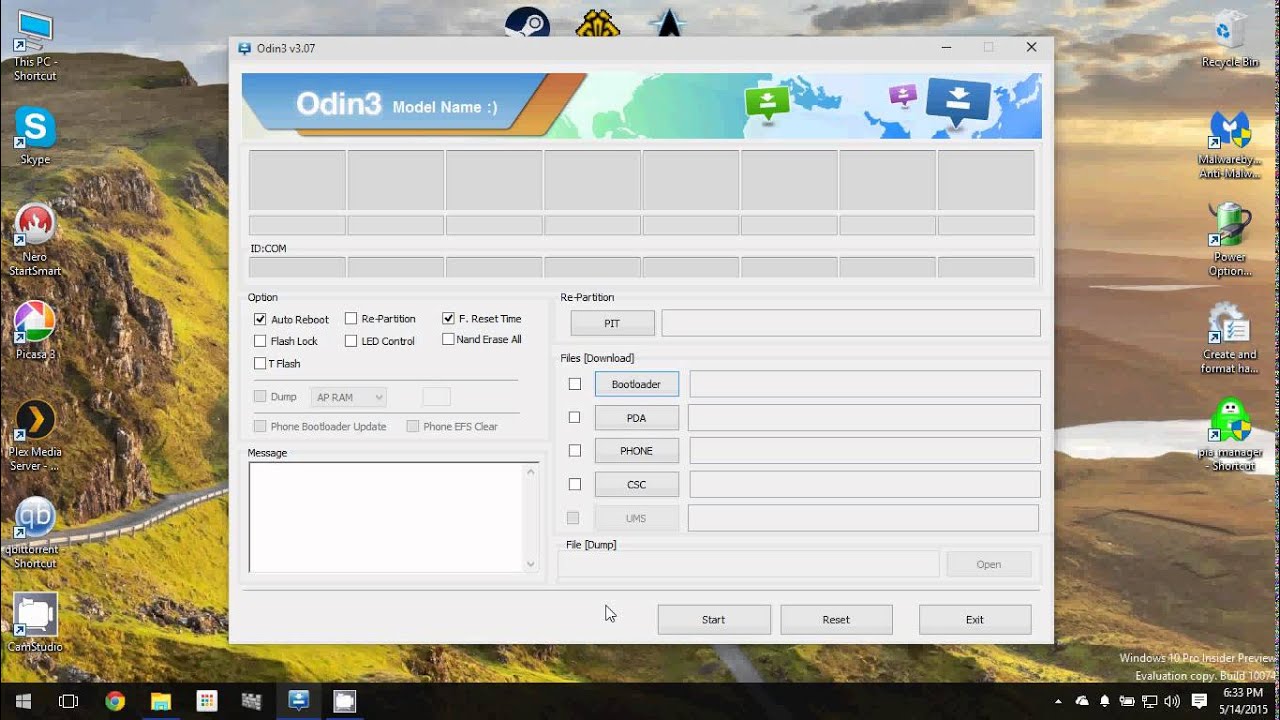Click the Start button in Odin3
Image resolution: width=1280 pixels, height=720 pixels.
click(x=714, y=619)
